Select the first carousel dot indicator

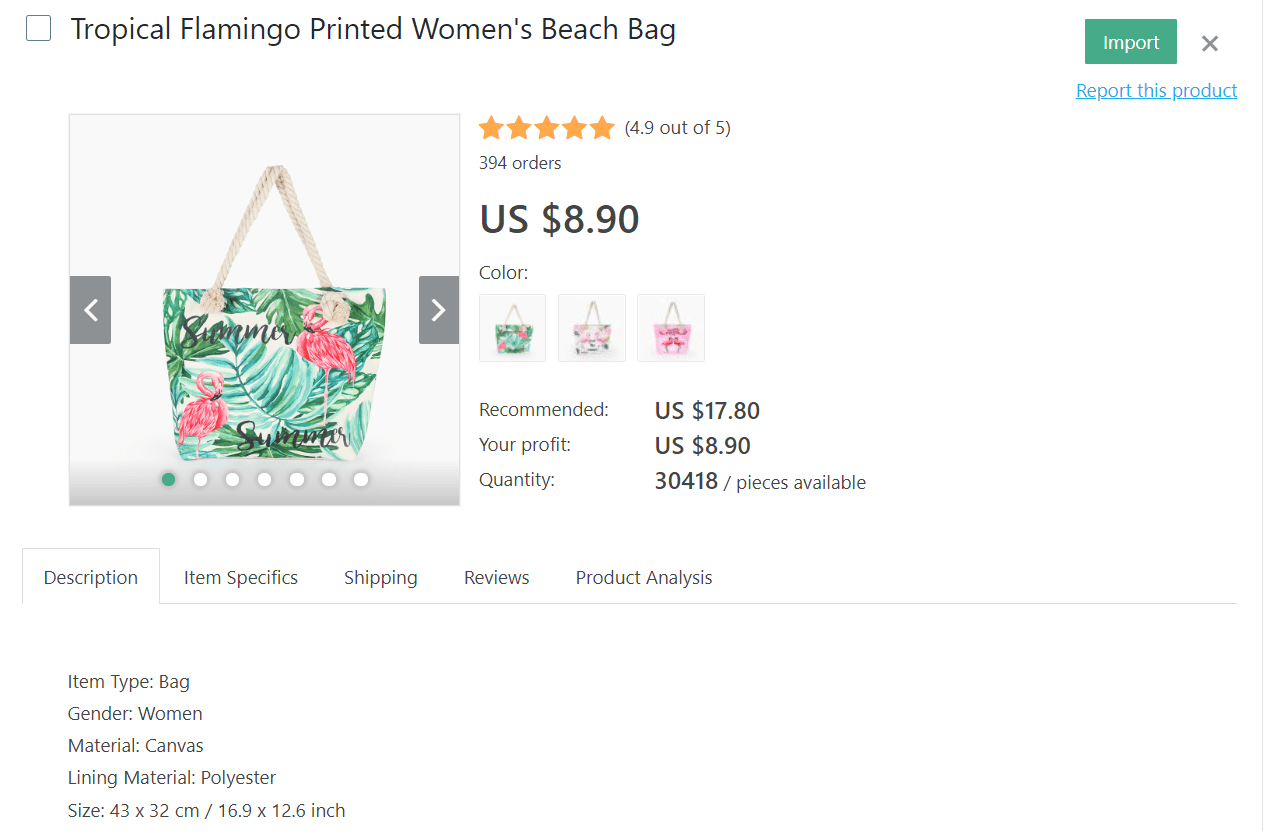coord(168,480)
